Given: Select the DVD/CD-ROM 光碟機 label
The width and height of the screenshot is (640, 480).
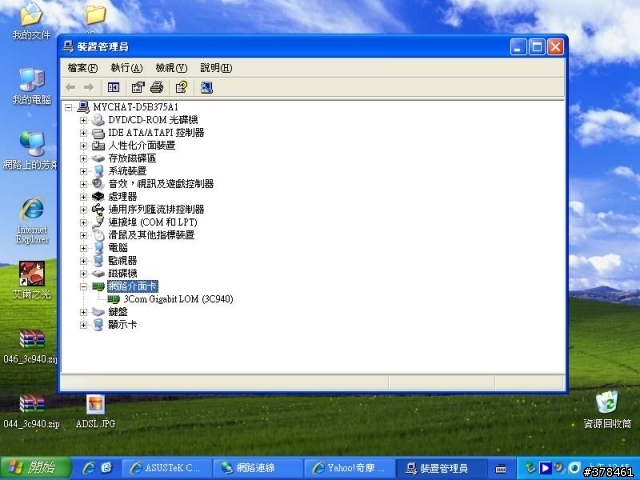Looking at the screenshot, I should 153,120.
